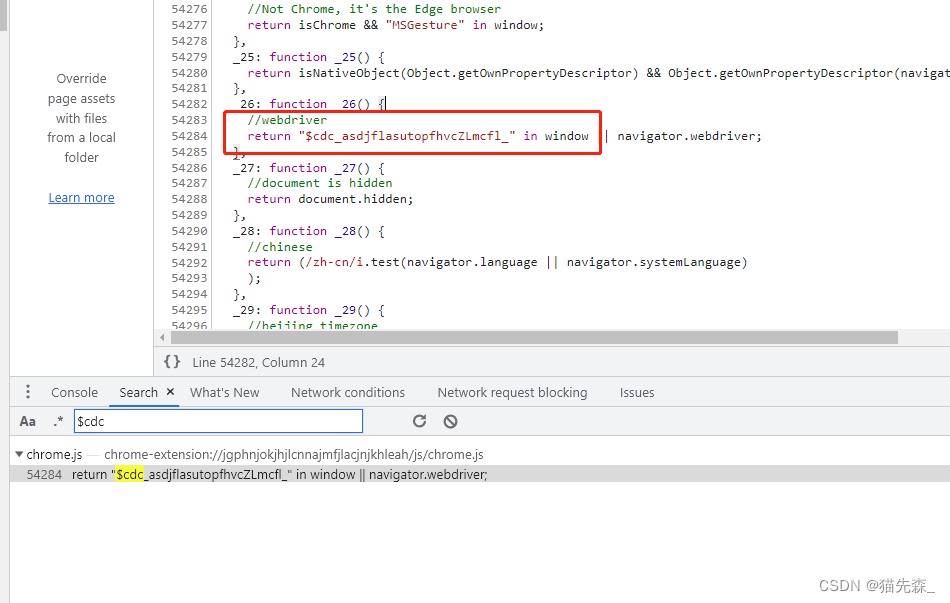Click inside the $cdc search input field
The width and height of the screenshot is (950, 603).
(218, 421)
